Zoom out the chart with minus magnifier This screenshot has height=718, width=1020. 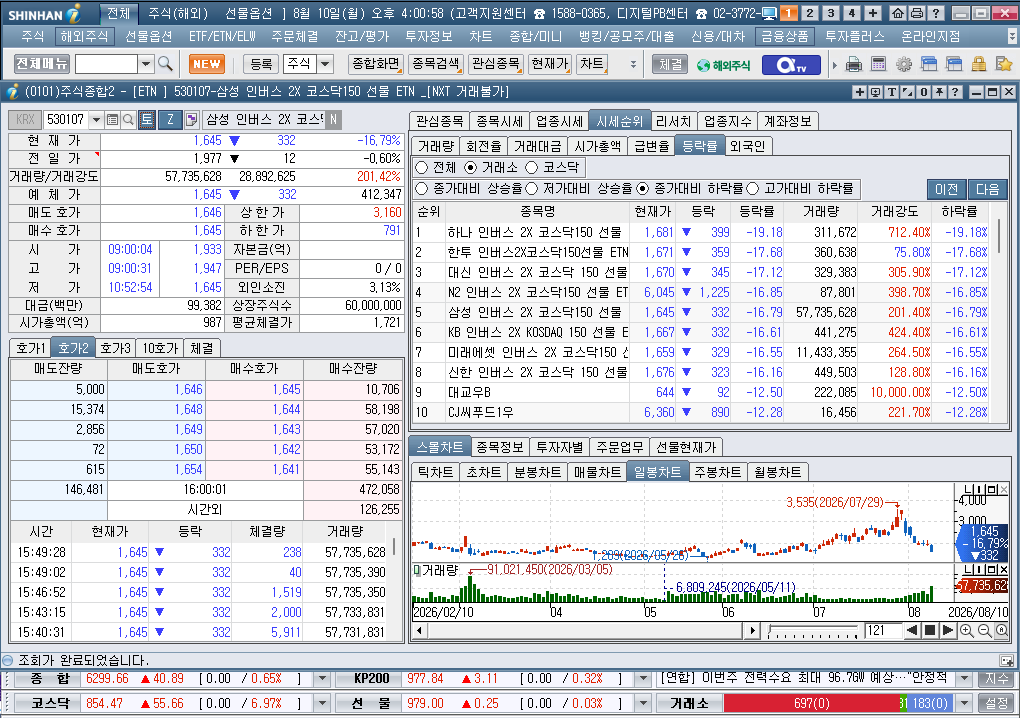click(984, 631)
